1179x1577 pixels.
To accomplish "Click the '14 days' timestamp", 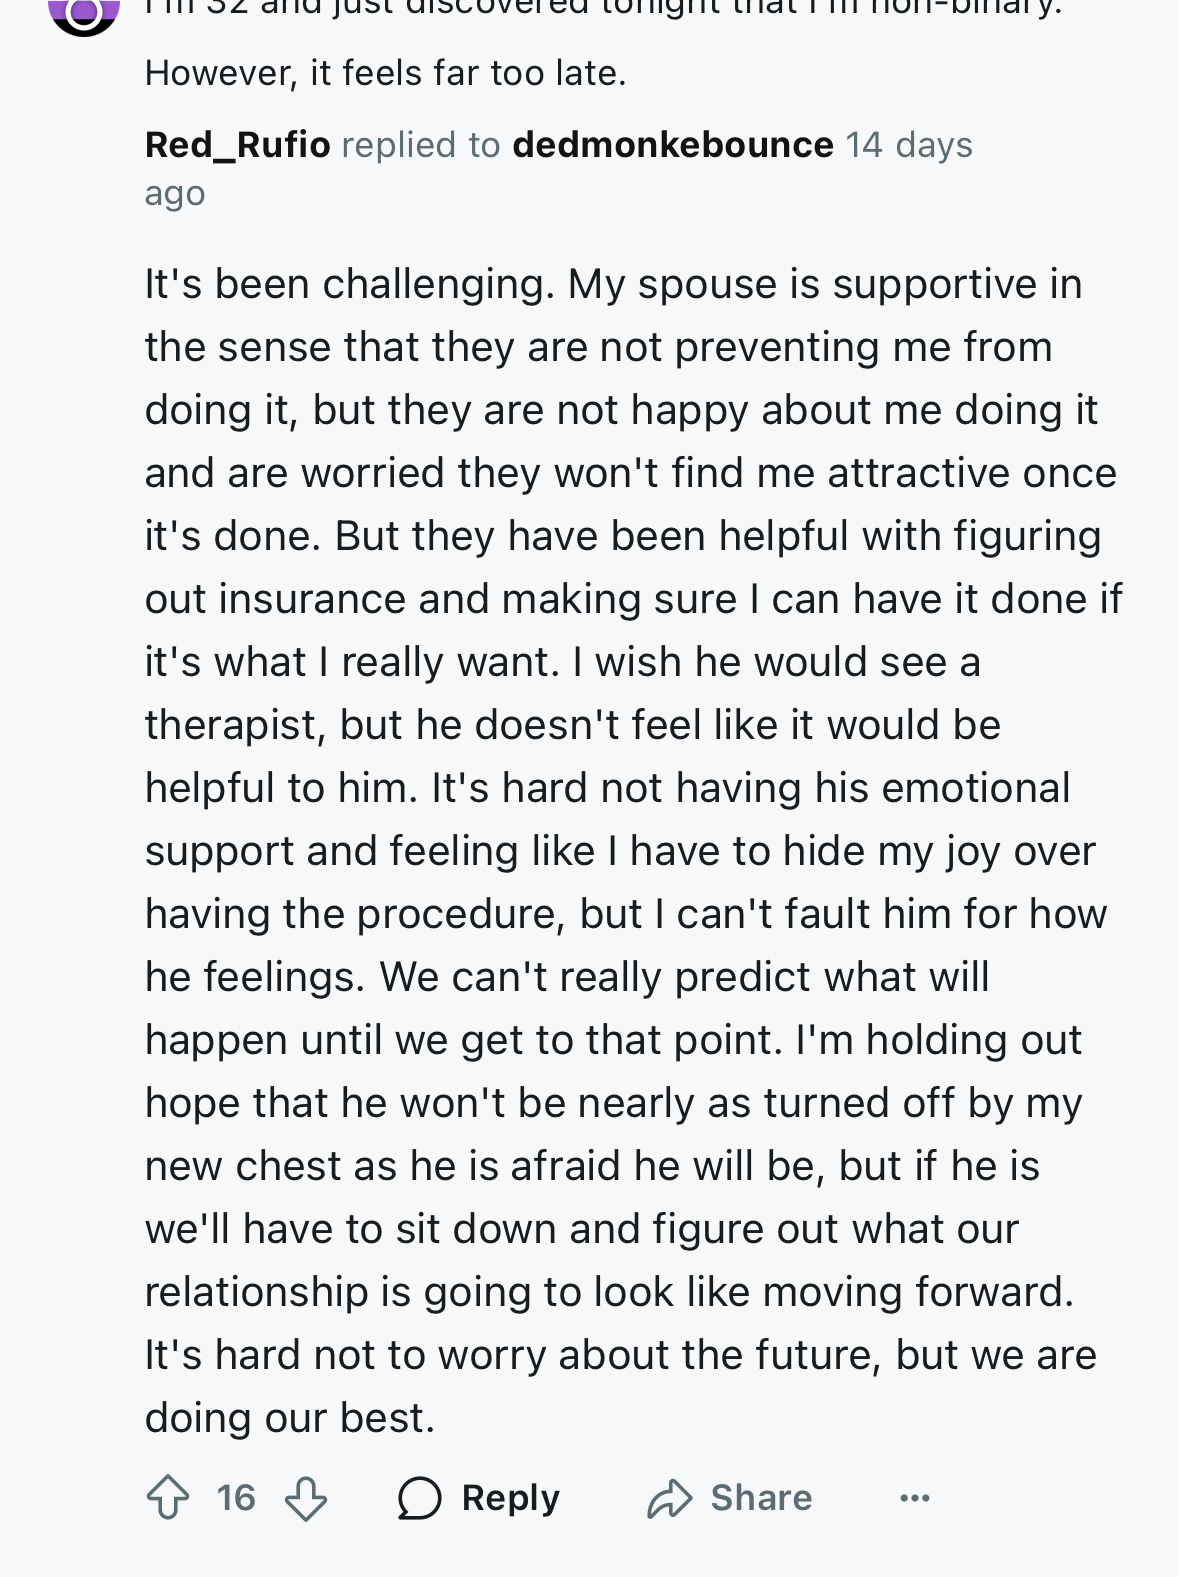I will pyautogui.click(x=908, y=145).
